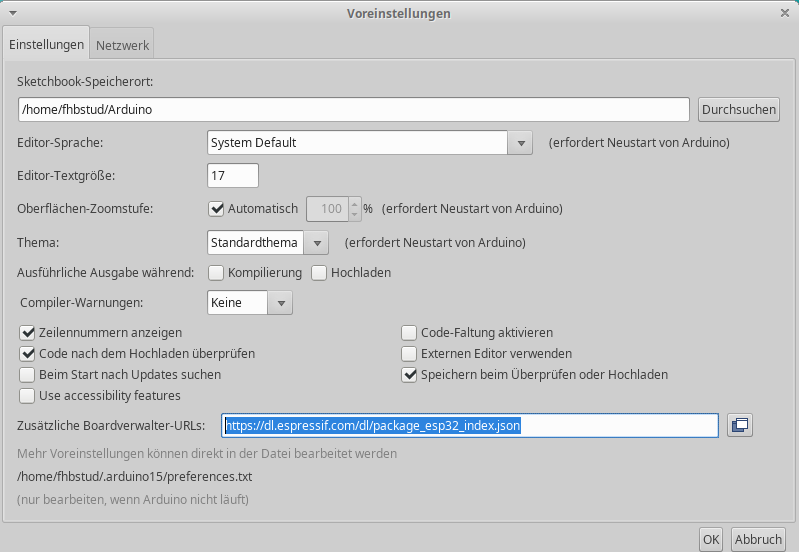Image resolution: width=799 pixels, height=552 pixels.
Task: Enable verbose output for Hochladen
Action: [320, 272]
